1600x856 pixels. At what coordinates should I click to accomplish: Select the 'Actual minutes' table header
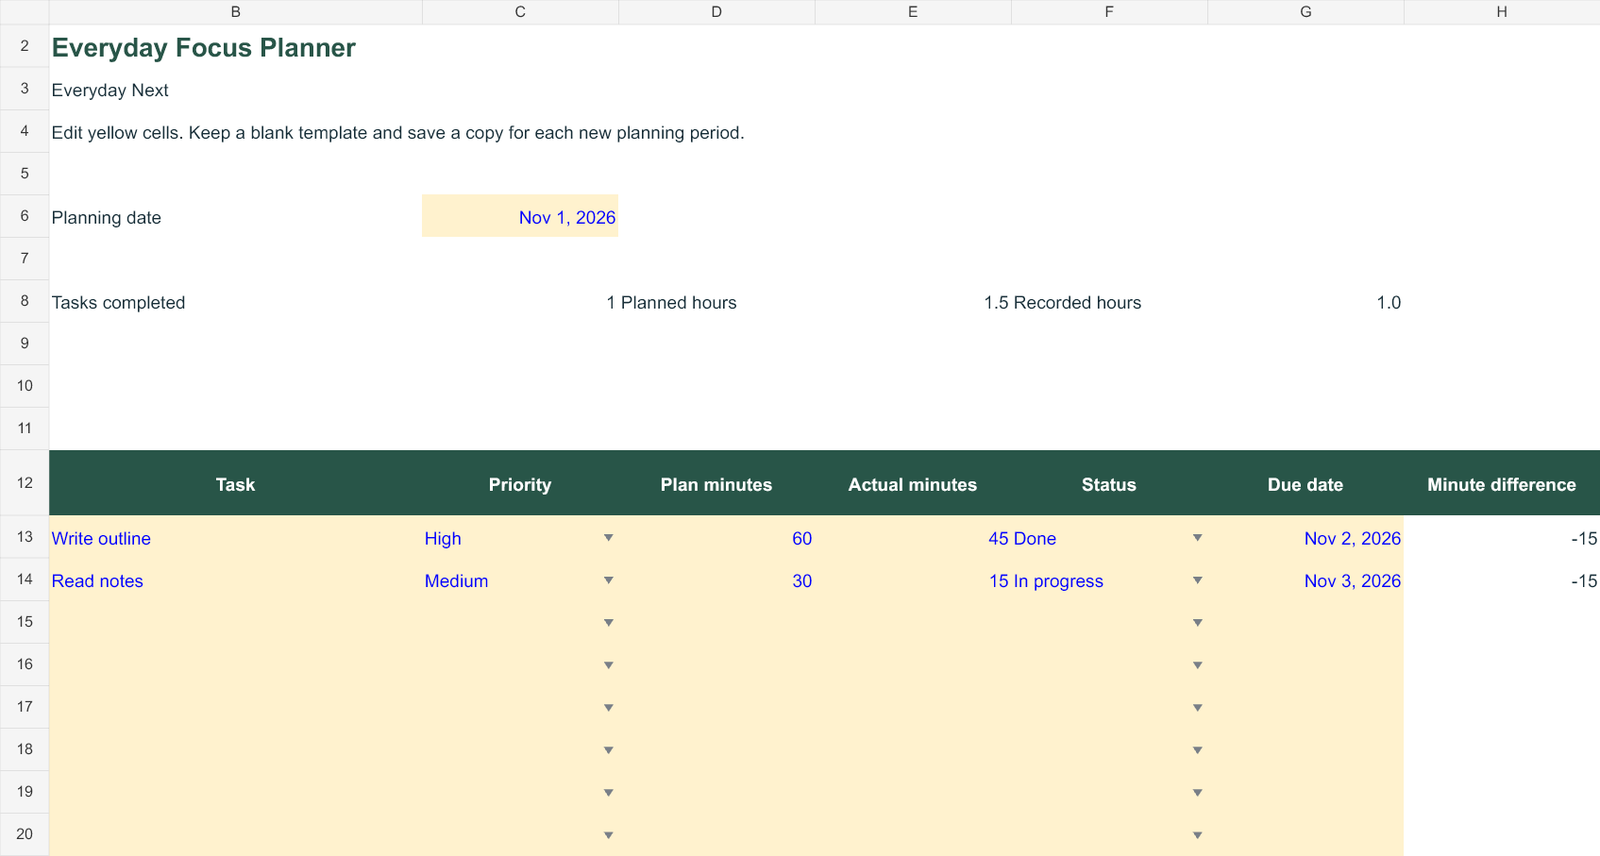click(x=913, y=484)
